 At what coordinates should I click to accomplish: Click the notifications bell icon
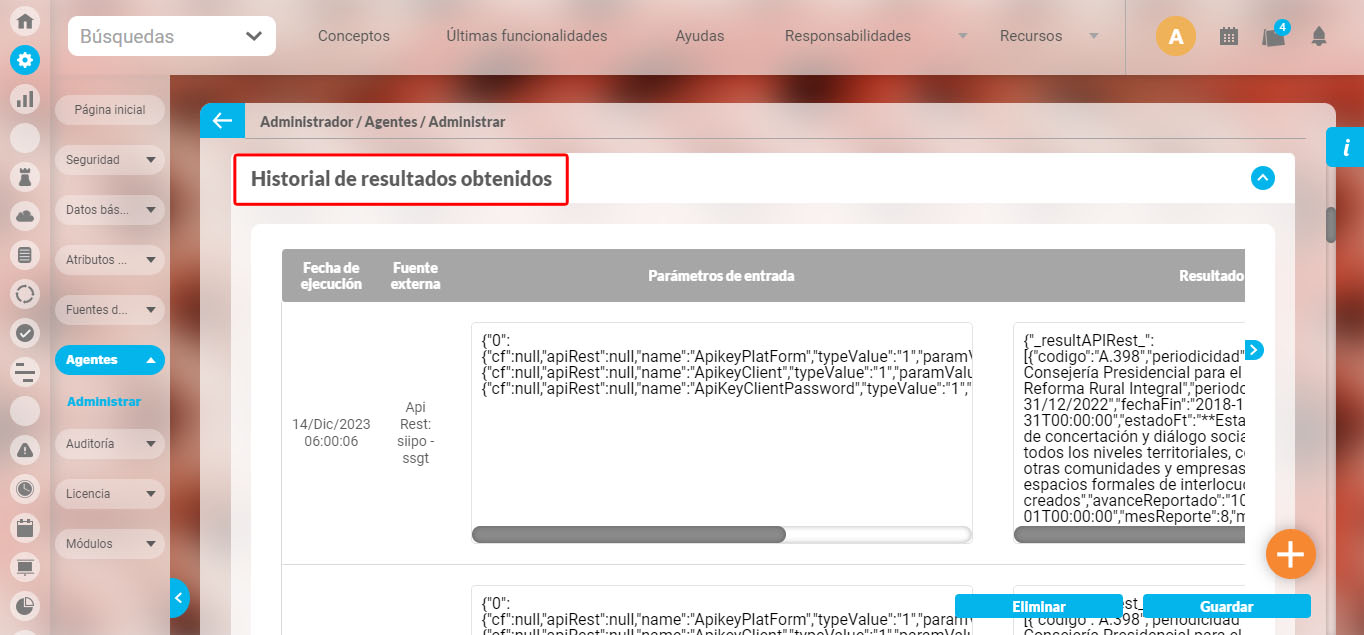pos(1318,37)
